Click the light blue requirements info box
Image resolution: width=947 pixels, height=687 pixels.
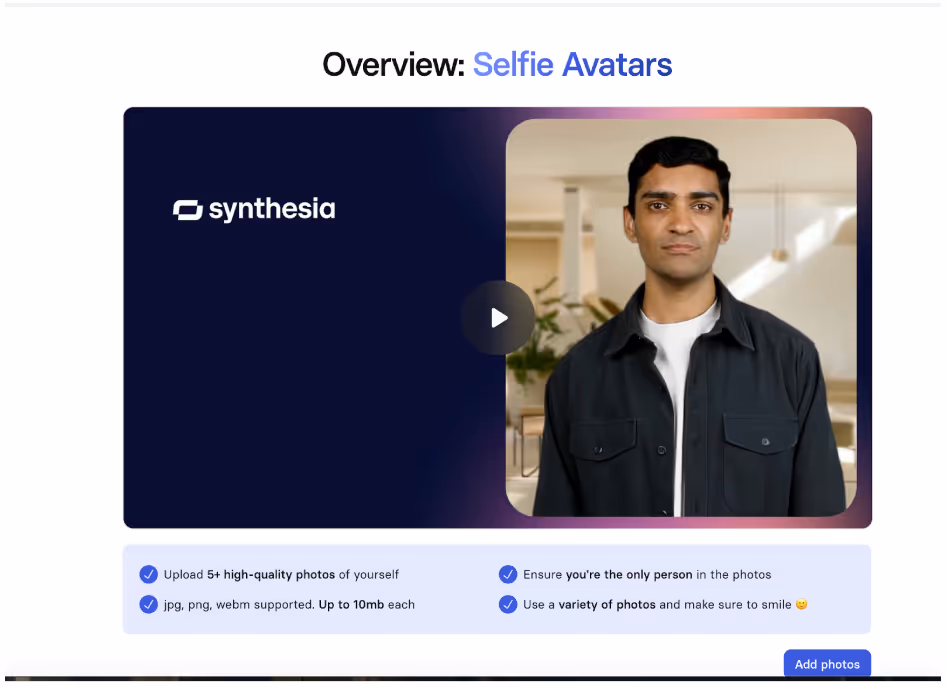497,589
